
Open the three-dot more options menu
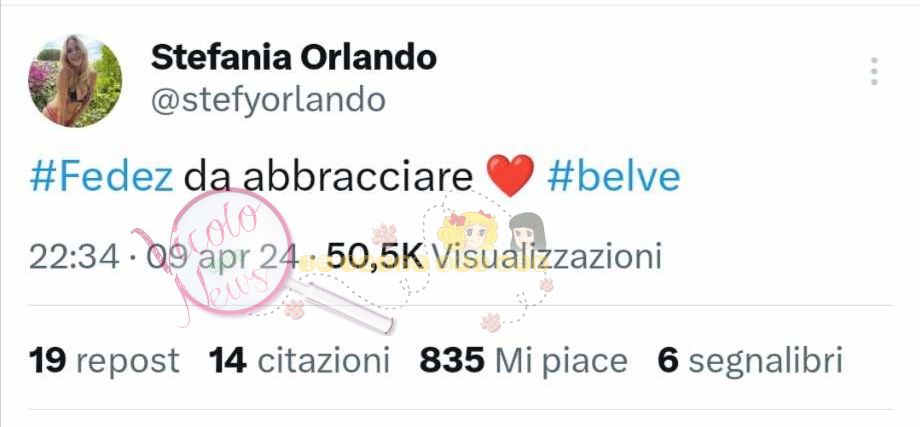click(x=874, y=72)
